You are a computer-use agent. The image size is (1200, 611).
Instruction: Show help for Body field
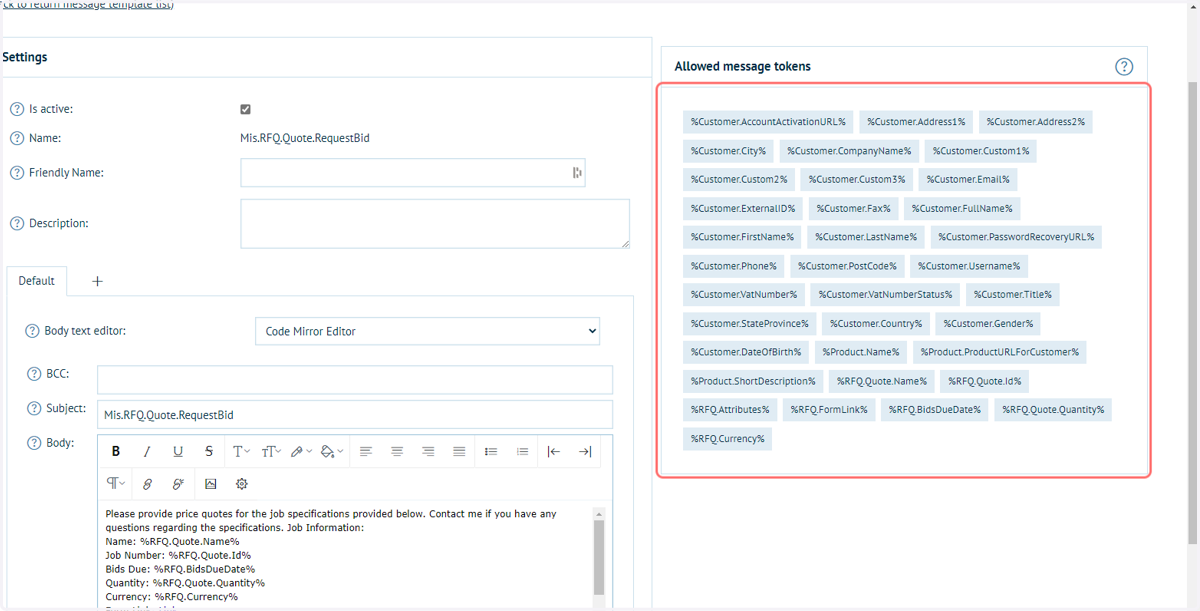(x=34, y=442)
